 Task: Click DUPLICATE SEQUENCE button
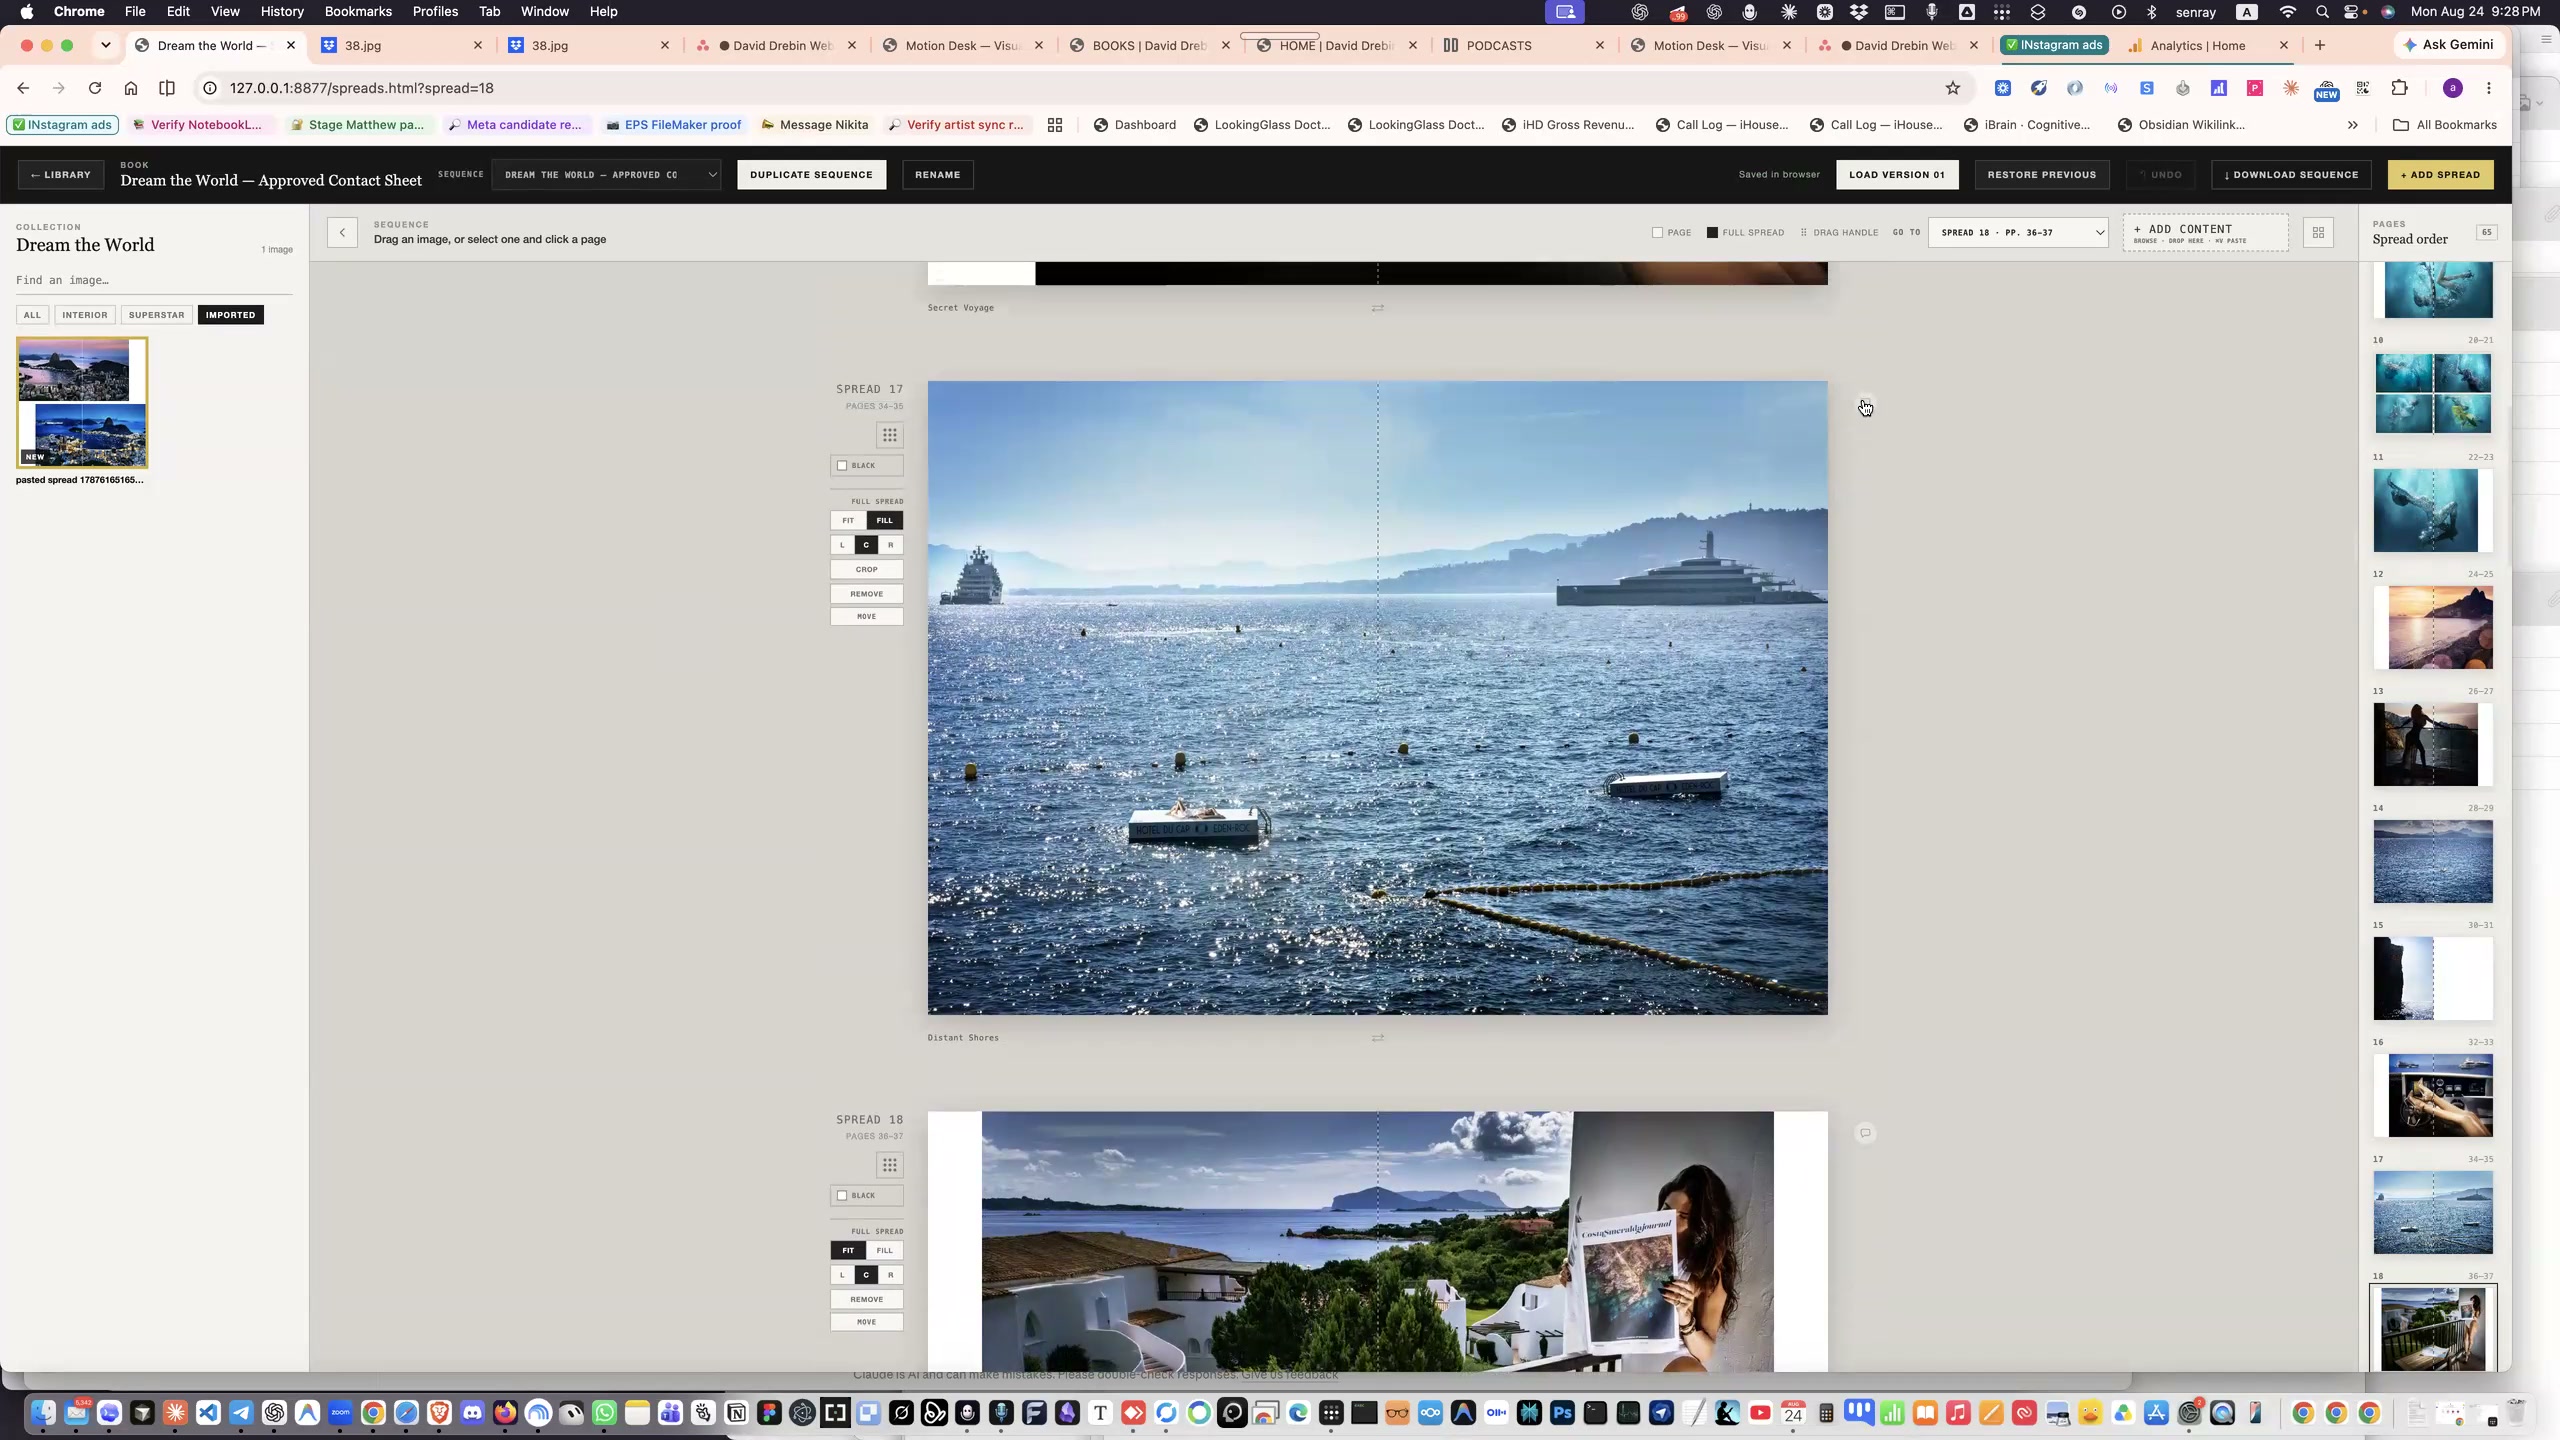(x=811, y=175)
